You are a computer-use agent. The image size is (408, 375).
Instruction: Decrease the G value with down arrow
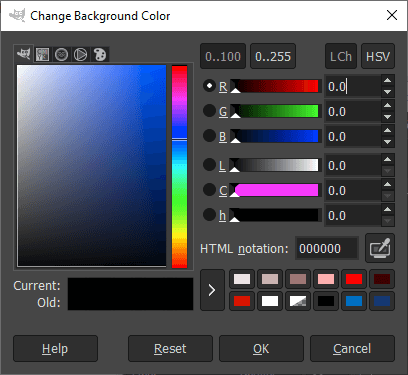click(x=387, y=117)
